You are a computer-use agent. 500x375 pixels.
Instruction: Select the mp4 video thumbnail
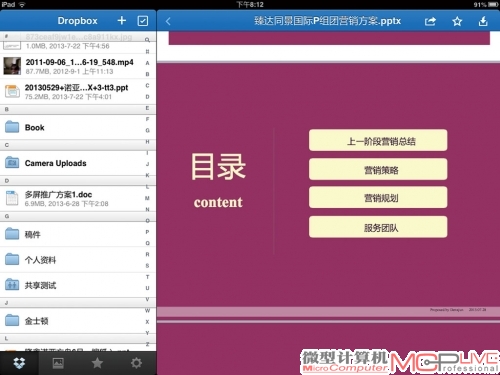pos(12,66)
